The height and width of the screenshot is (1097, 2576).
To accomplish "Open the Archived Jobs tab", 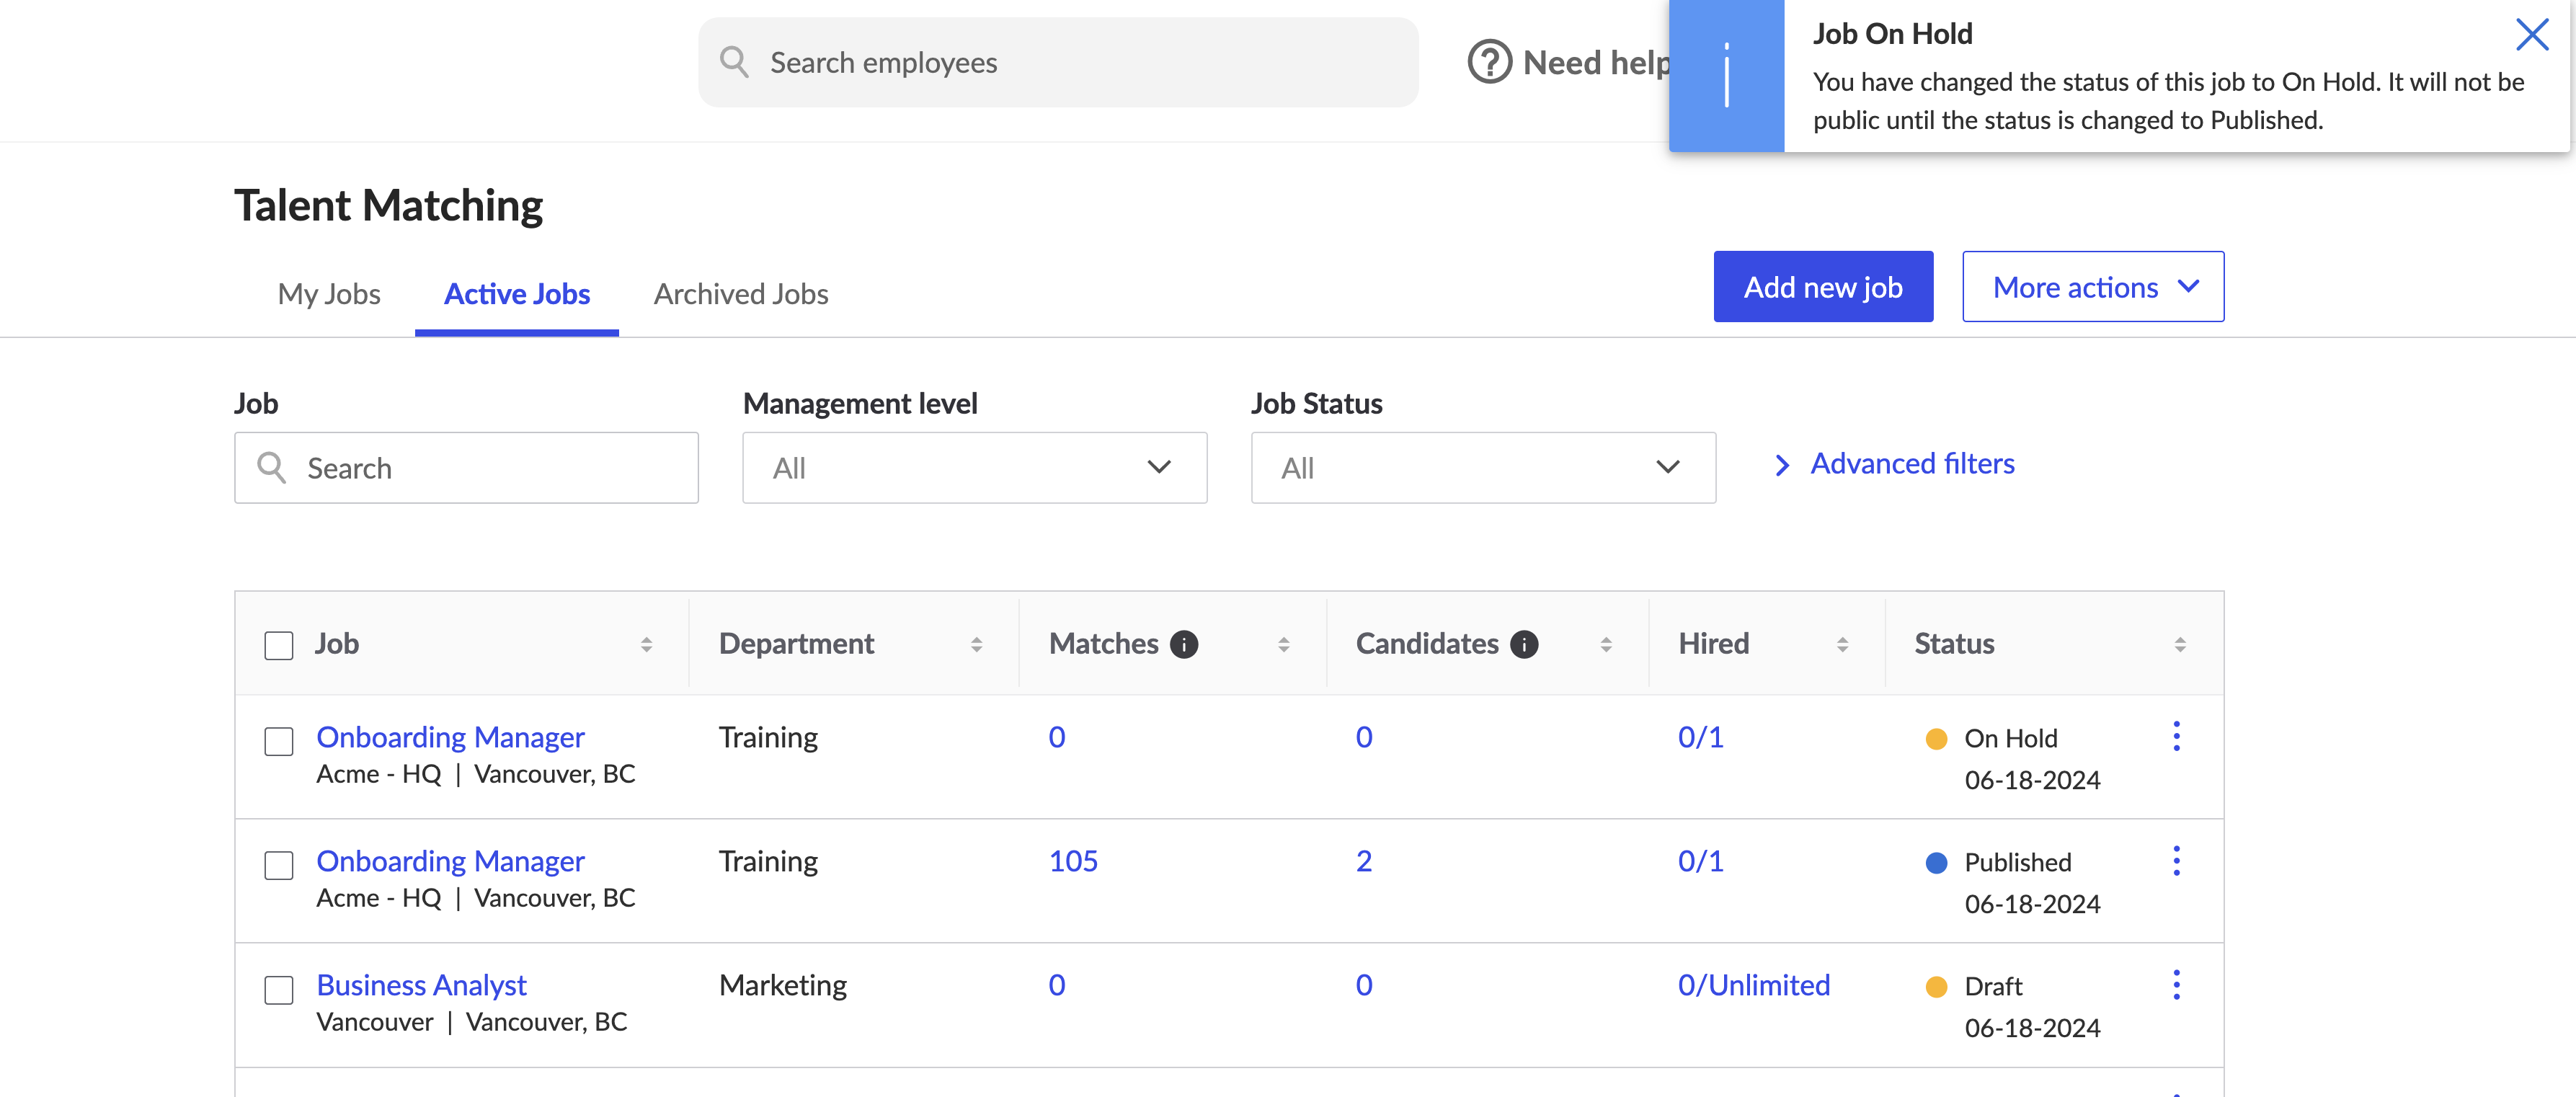I will pyautogui.click(x=741, y=294).
